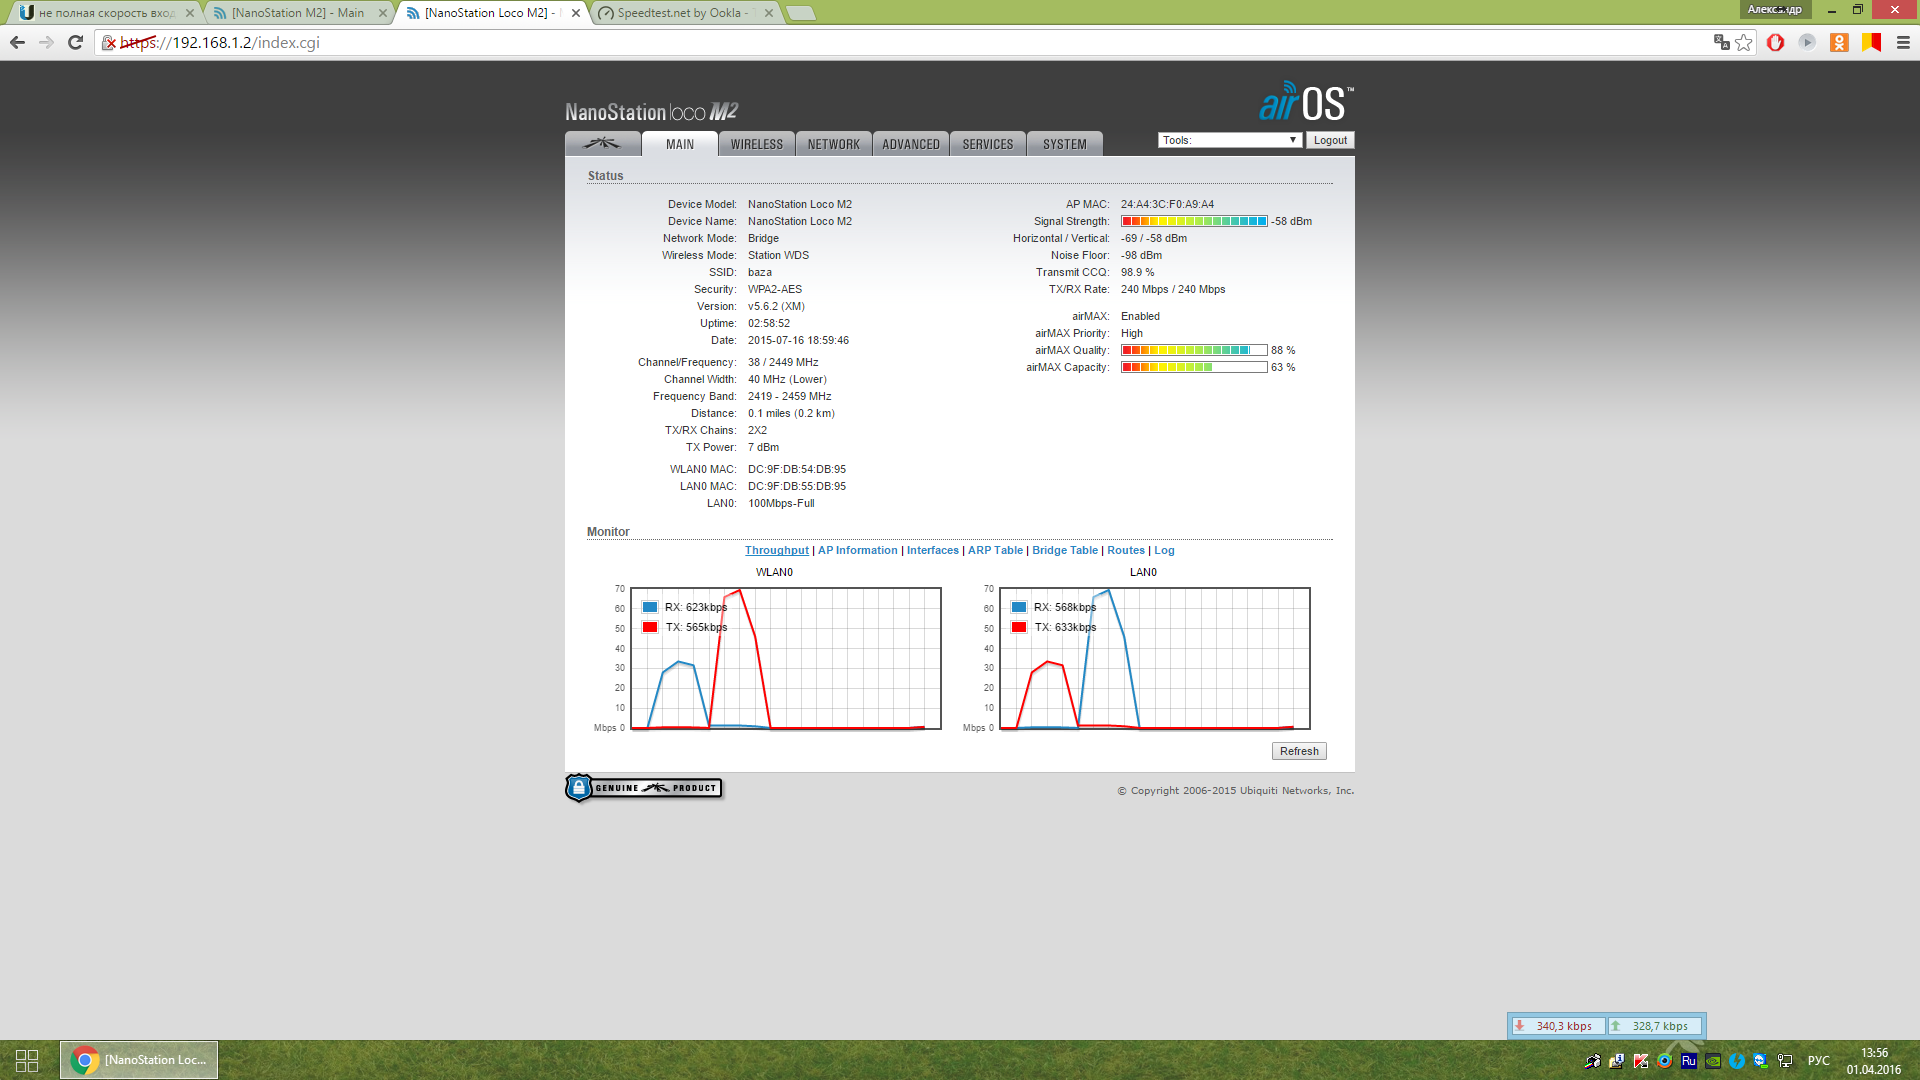Open the AP Information link
Image resolution: width=1920 pixels, height=1080 pixels.
point(857,550)
